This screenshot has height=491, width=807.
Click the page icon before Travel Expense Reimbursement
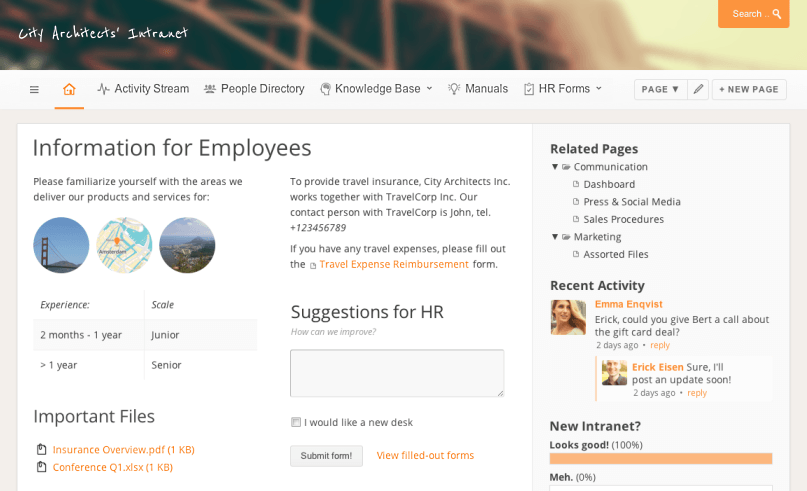313,265
